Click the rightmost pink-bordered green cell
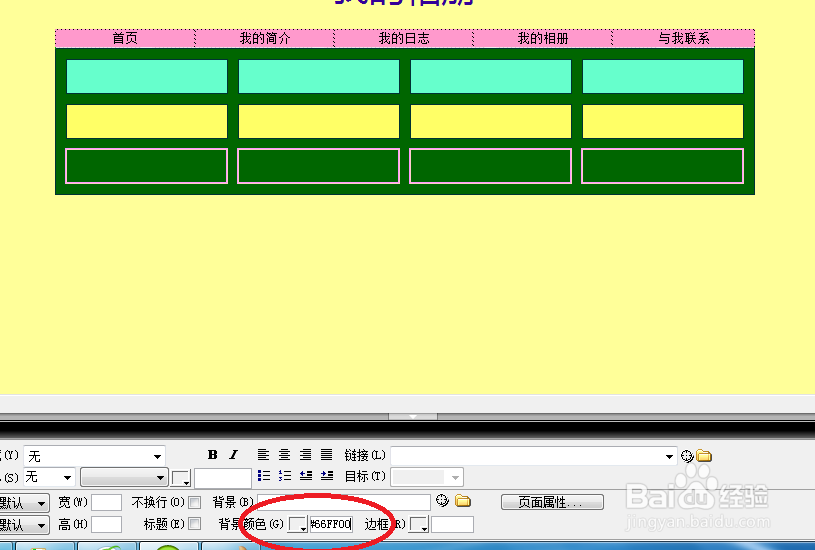 click(x=663, y=166)
